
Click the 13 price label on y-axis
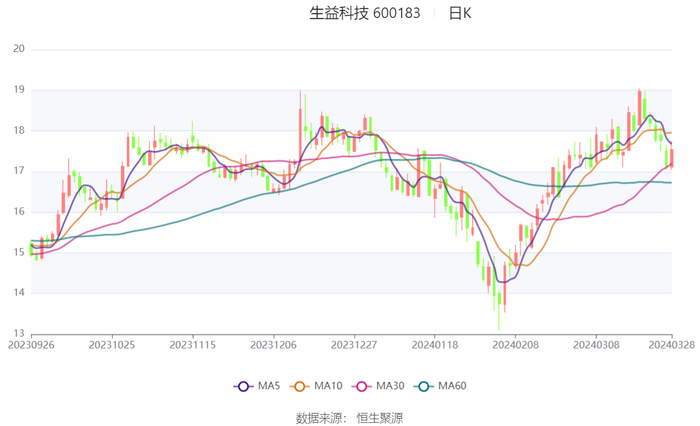[18, 333]
